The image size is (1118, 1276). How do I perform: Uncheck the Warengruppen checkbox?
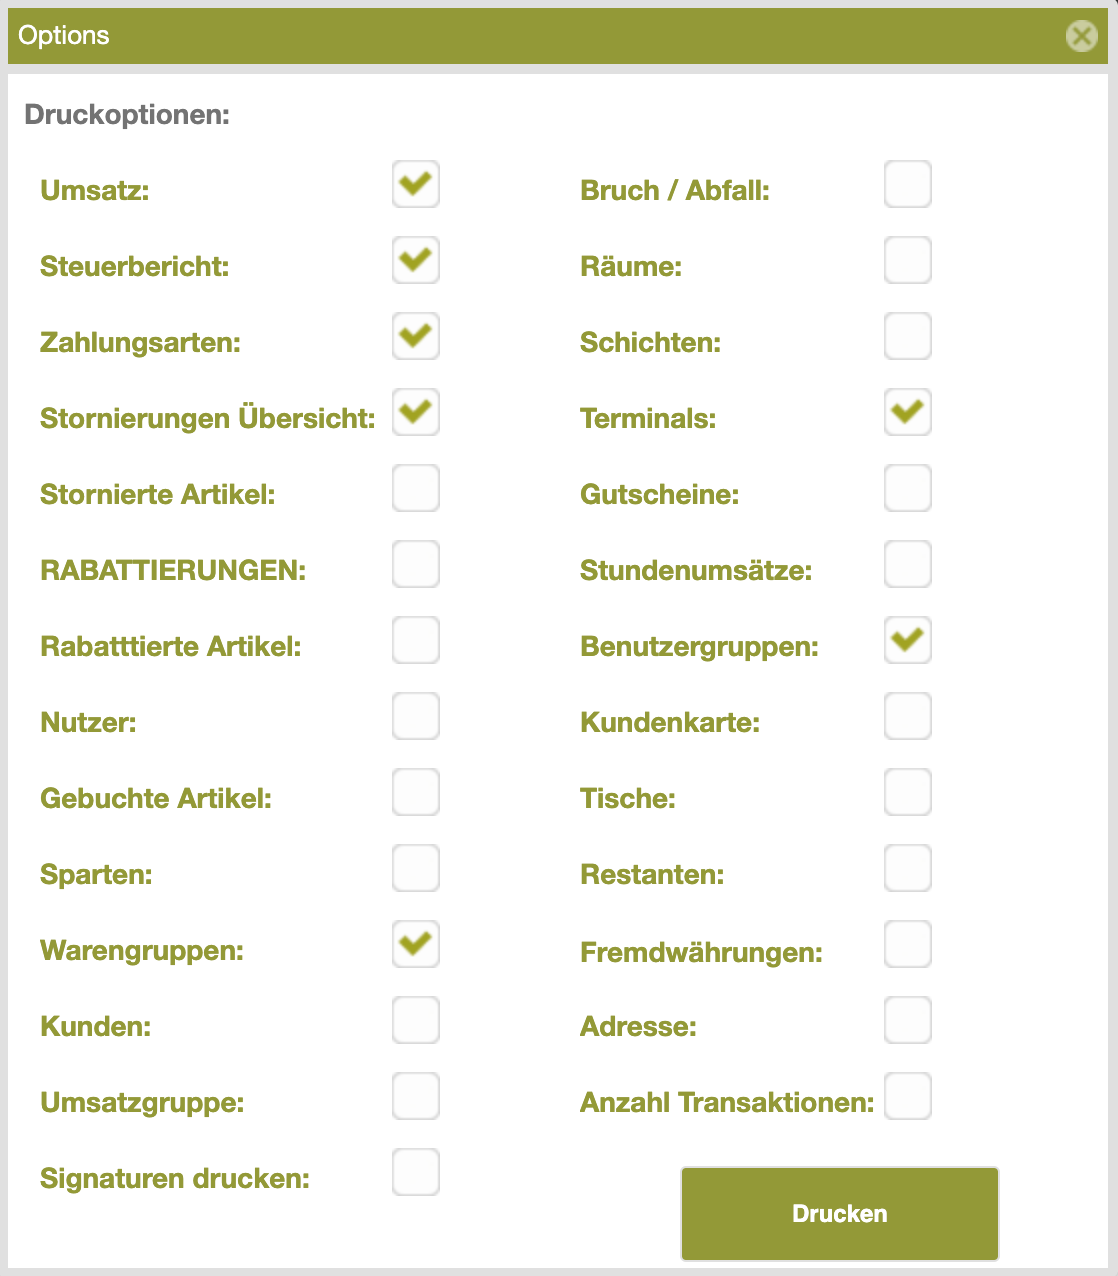[416, 944]
